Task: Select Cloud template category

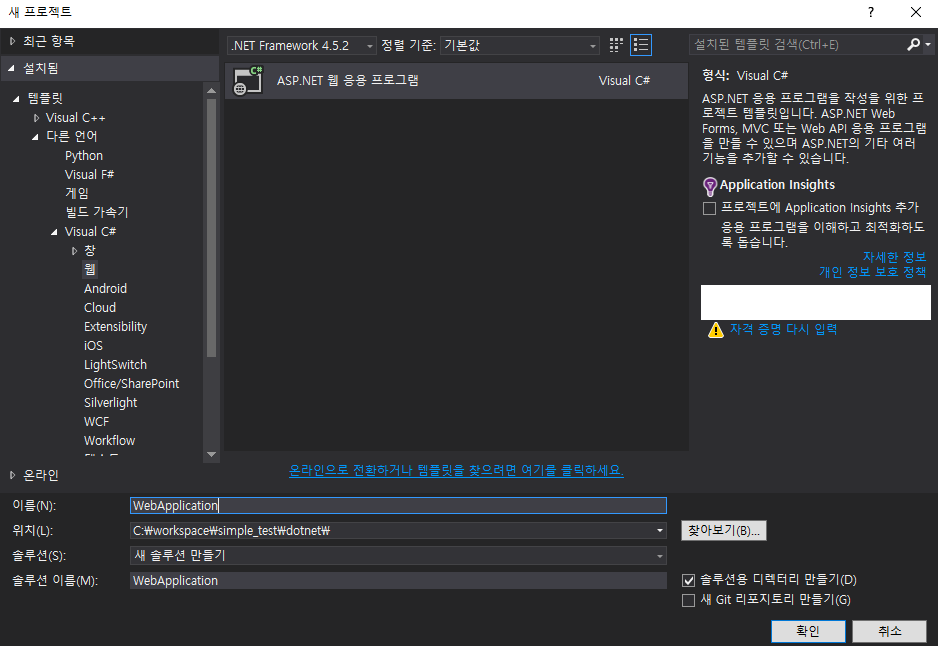Action: (x=100, y=307)
